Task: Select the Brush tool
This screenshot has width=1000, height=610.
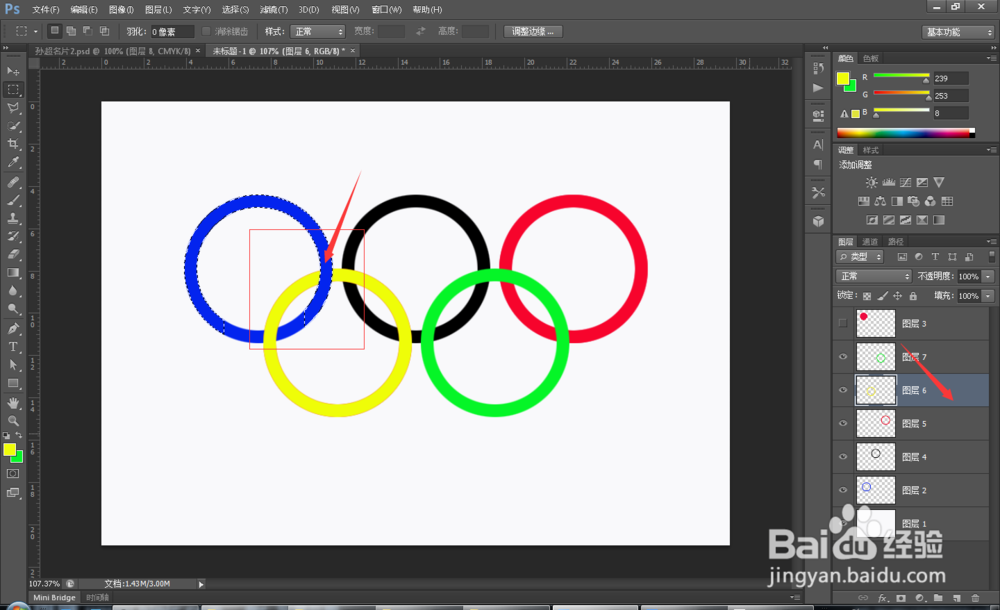Action: tap(13, 200)
